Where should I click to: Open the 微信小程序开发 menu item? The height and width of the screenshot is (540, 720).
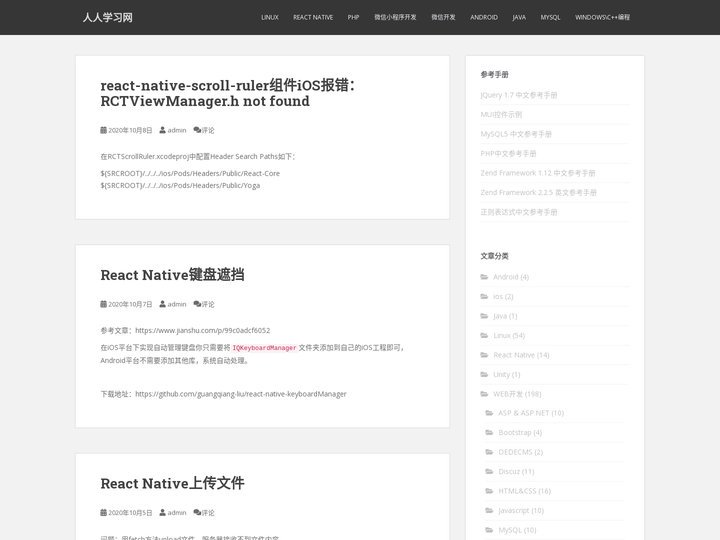coord(395,17)
